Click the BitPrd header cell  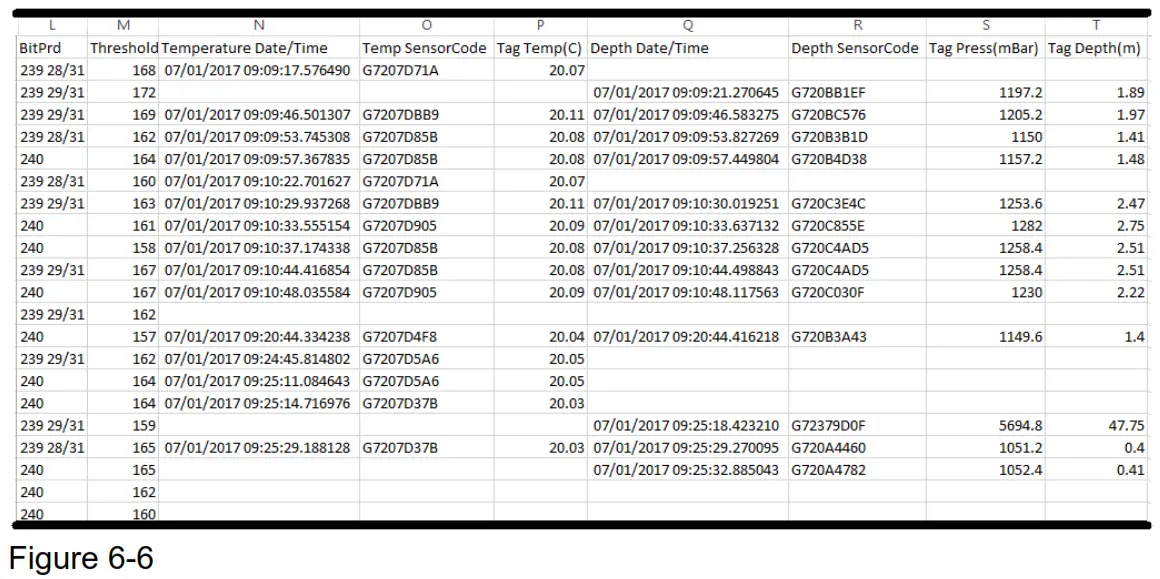tap(32, 45)
